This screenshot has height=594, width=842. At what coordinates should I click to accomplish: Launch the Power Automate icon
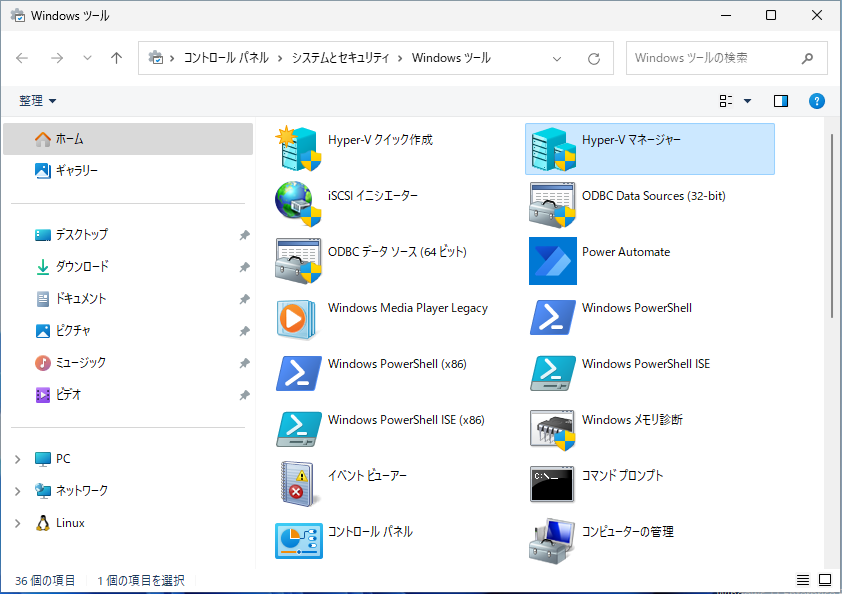tap(553, 261)
